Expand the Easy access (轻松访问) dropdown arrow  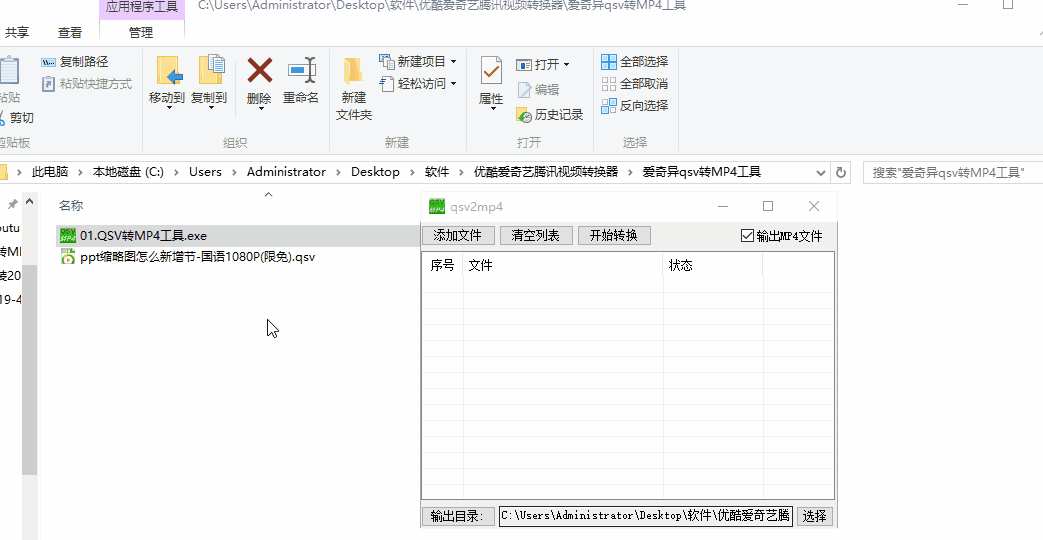point(454,84)
